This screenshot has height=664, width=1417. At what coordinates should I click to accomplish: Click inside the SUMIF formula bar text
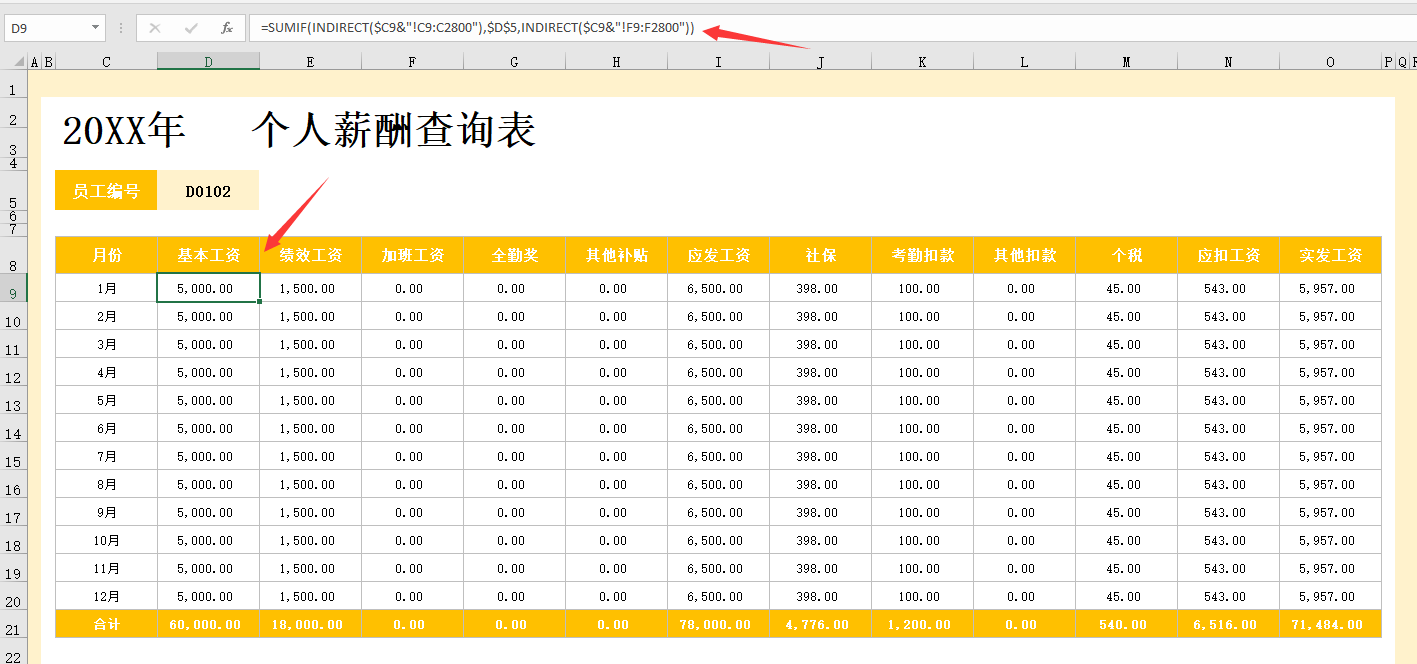477,28
